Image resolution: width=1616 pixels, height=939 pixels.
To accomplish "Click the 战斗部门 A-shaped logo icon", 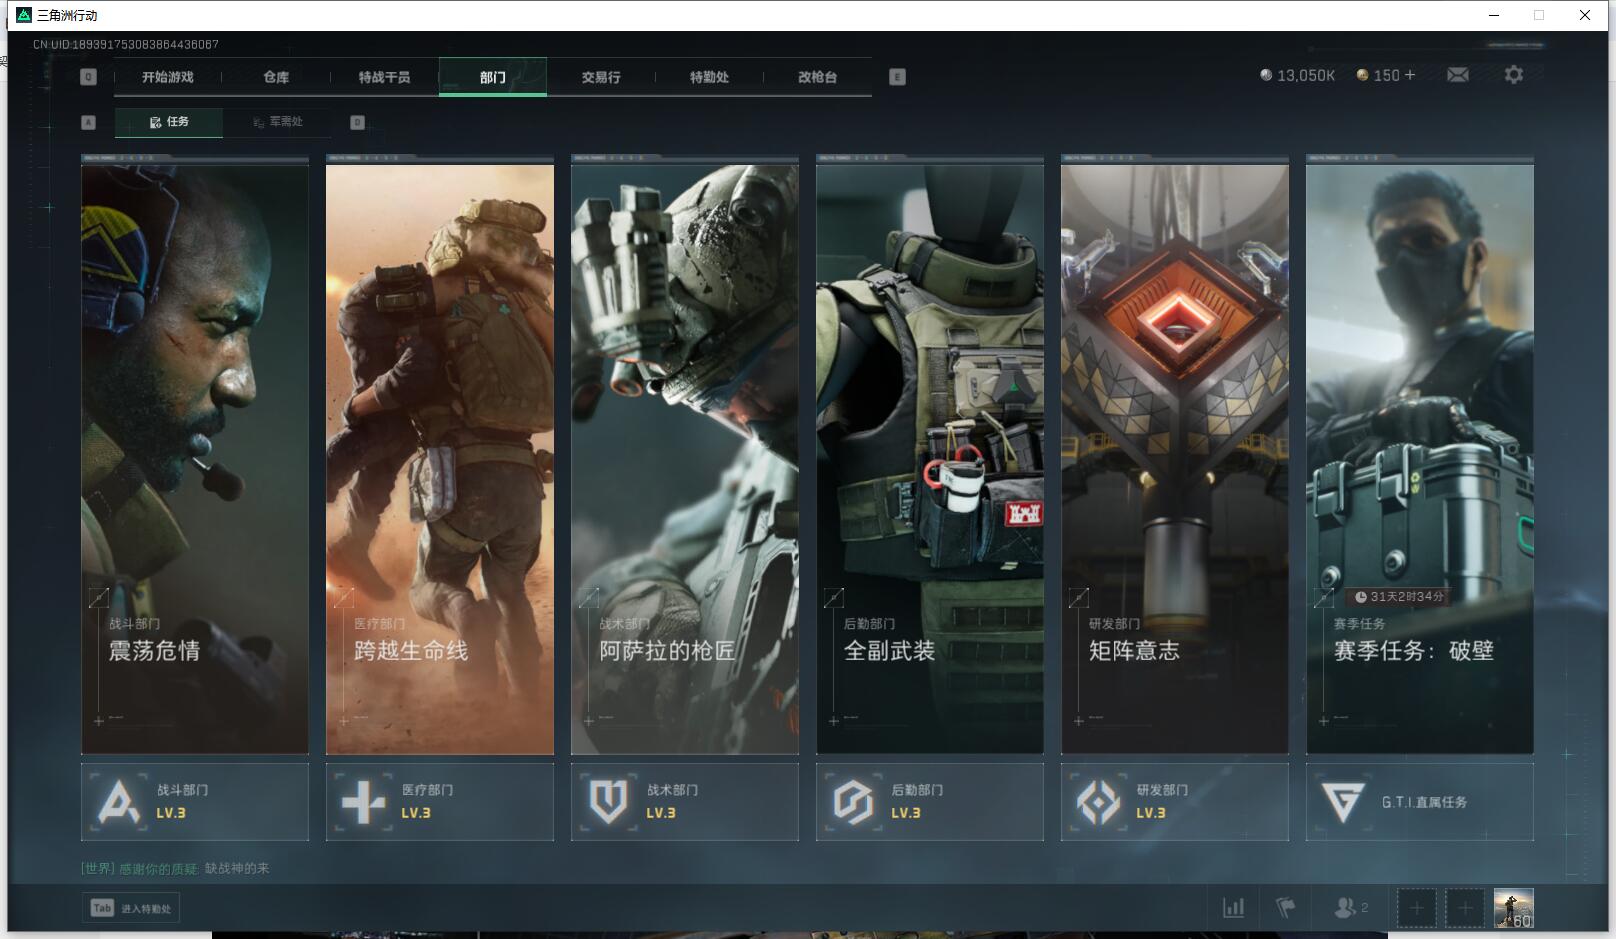I will [x=119, y=802].
